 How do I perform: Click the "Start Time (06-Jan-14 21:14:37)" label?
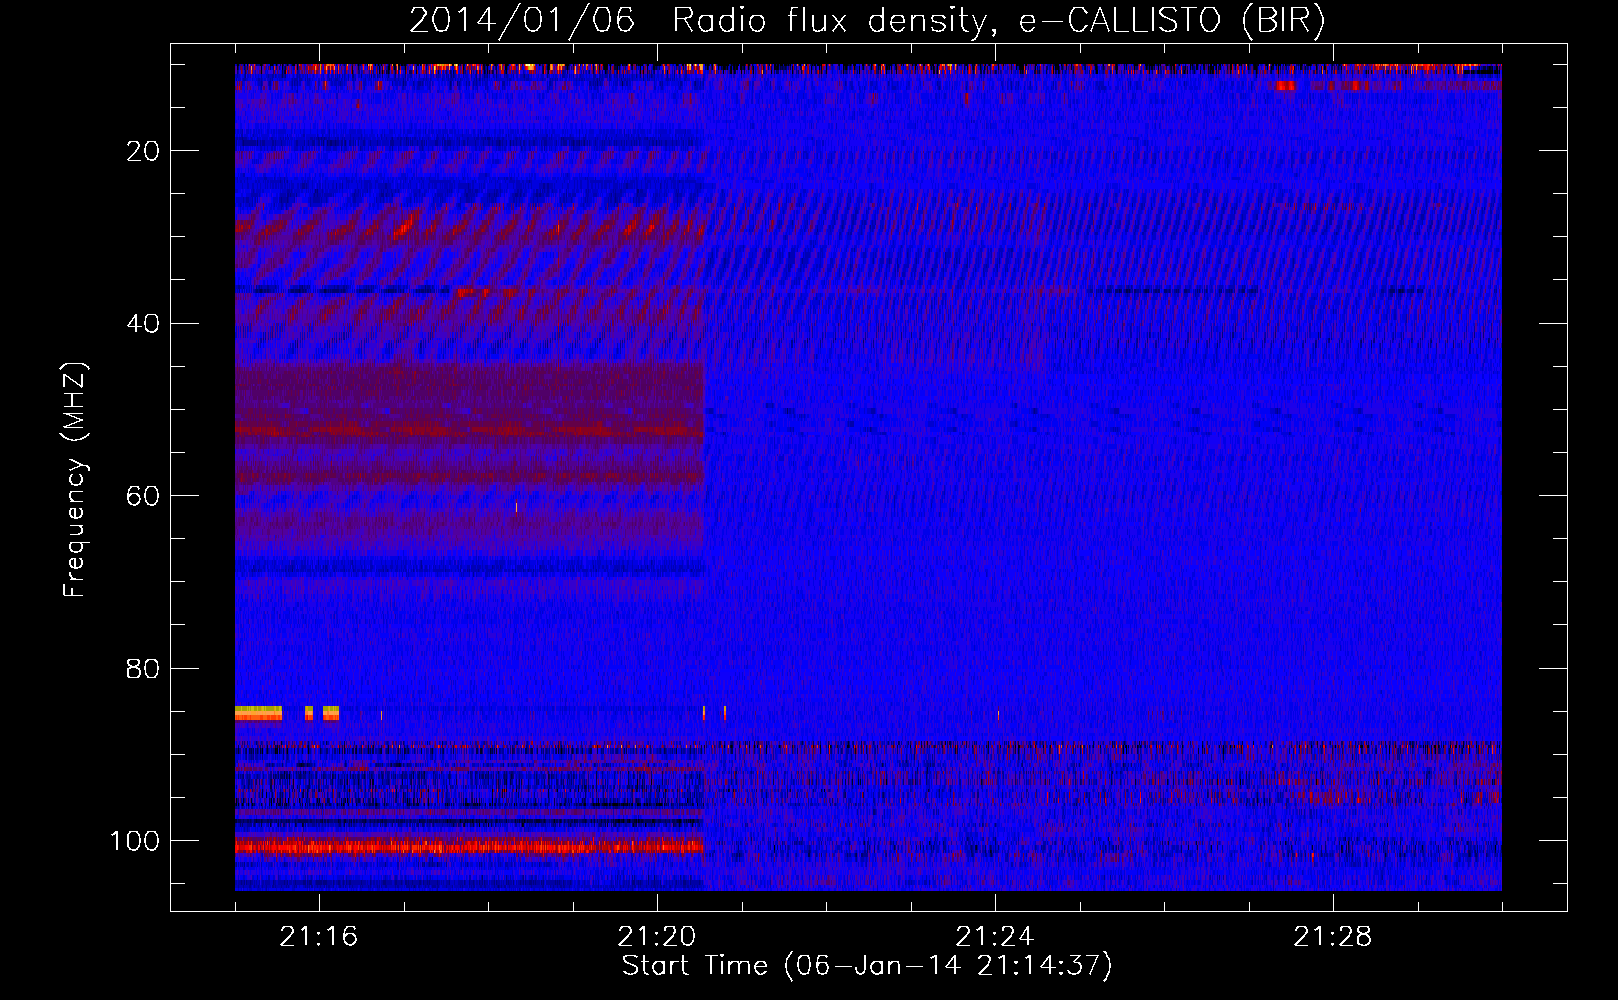pos(867,966)
